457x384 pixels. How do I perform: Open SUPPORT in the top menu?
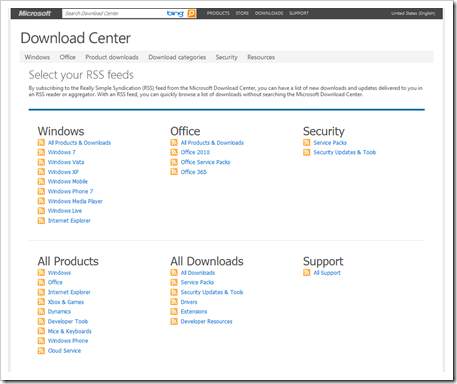pos(299,13)
